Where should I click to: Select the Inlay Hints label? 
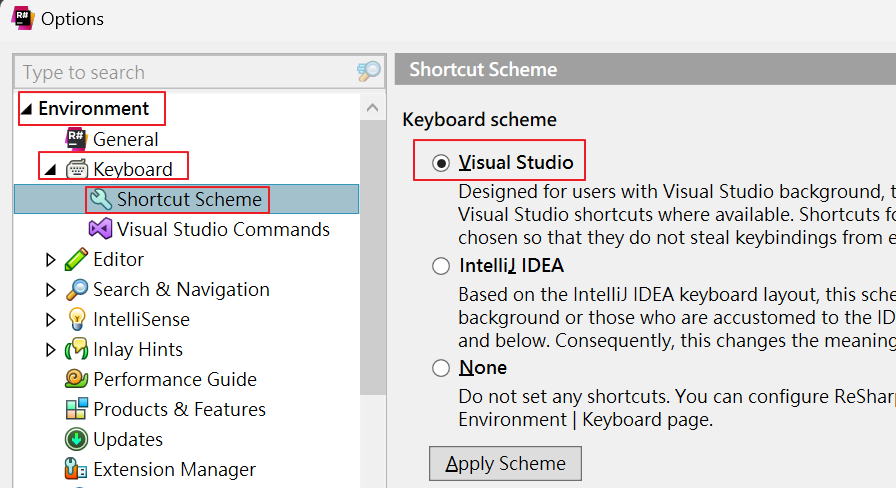point(138,349)
